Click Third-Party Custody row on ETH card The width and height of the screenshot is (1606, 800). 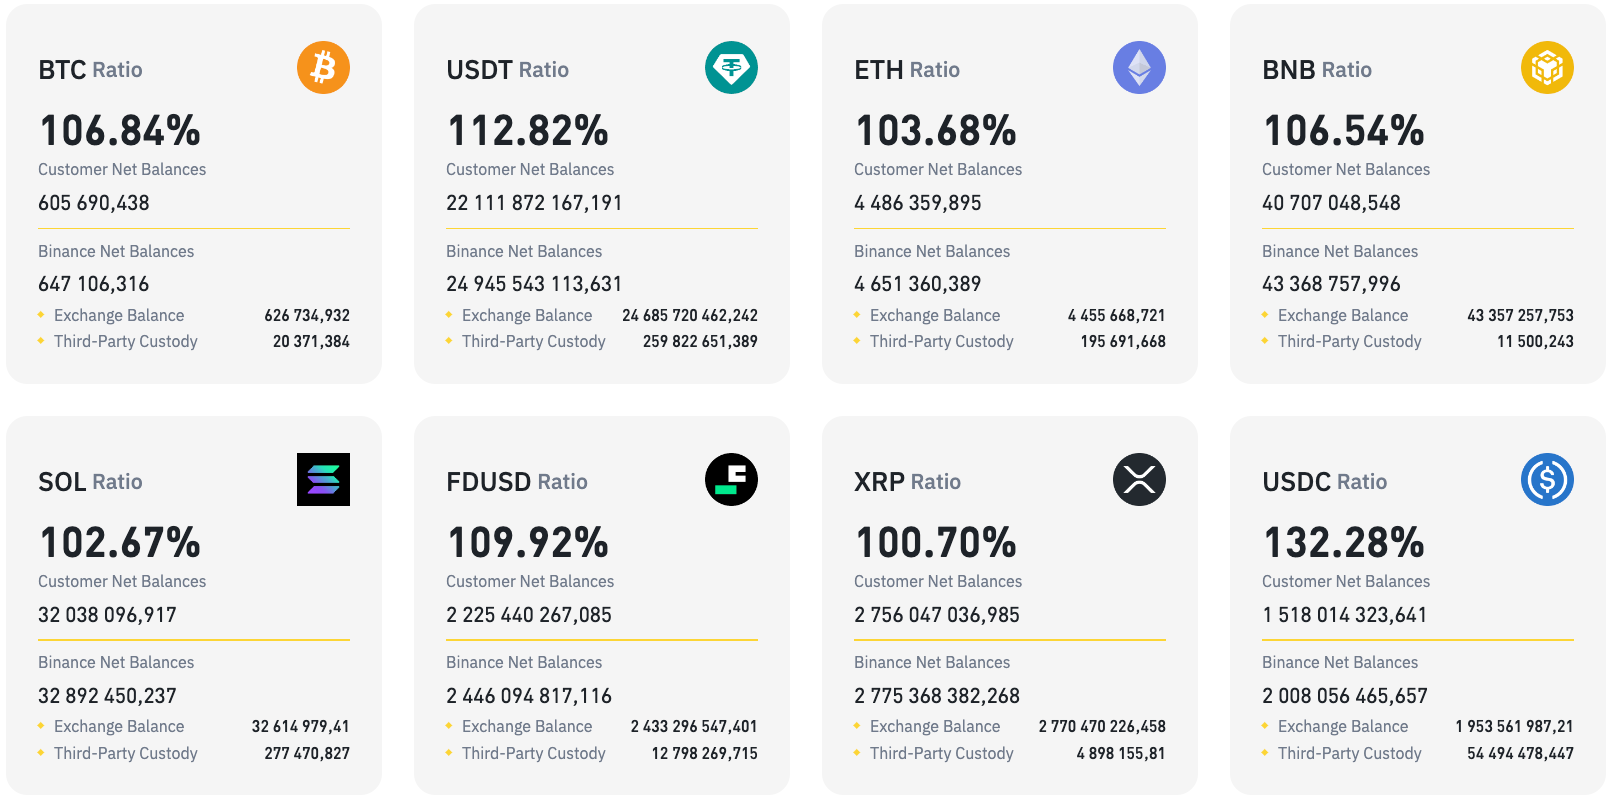coord(941,341)
